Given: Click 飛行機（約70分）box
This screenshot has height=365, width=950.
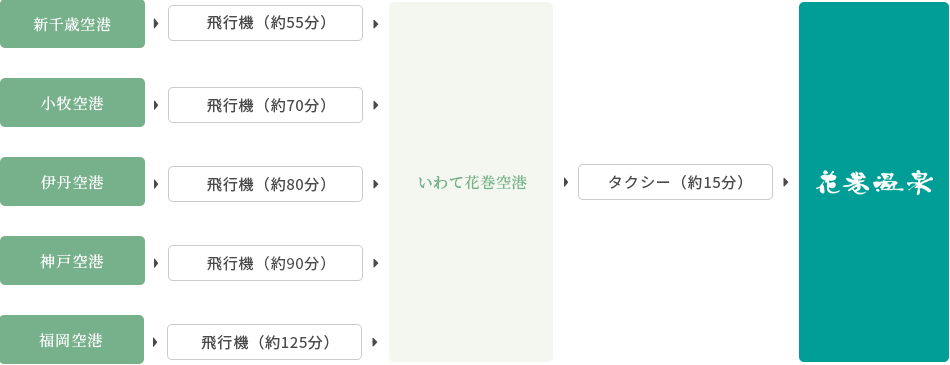Looking at the screenshot, I should click(x=265, y=105).
